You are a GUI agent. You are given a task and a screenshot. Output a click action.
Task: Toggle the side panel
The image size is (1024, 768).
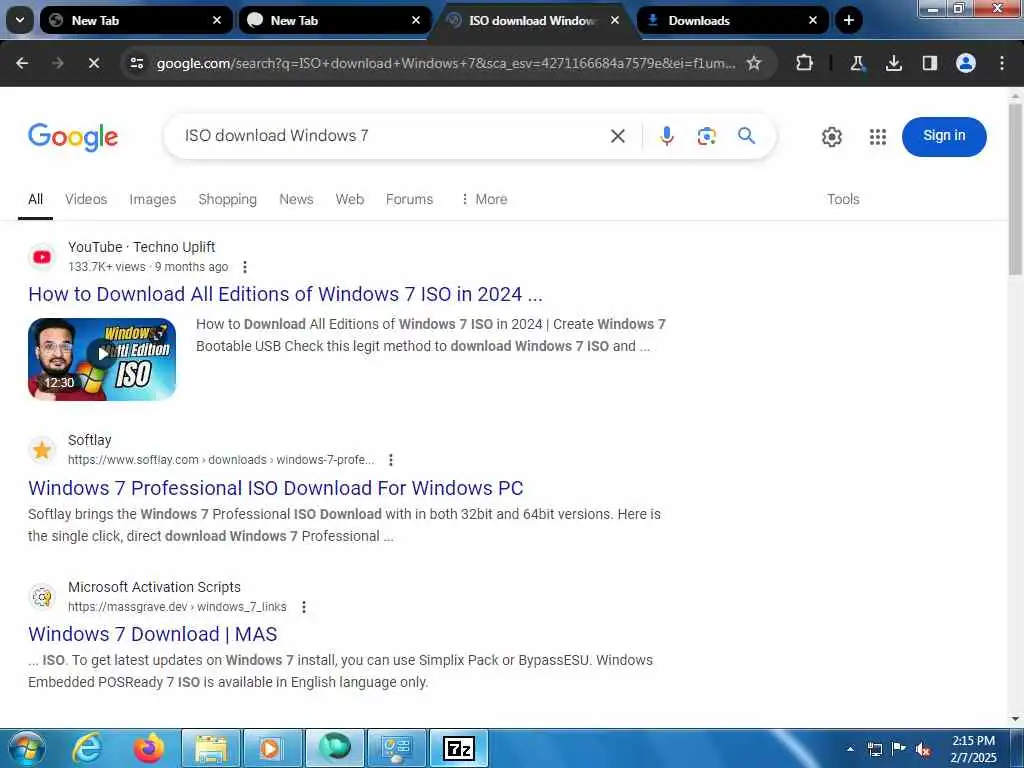(929, 63)
